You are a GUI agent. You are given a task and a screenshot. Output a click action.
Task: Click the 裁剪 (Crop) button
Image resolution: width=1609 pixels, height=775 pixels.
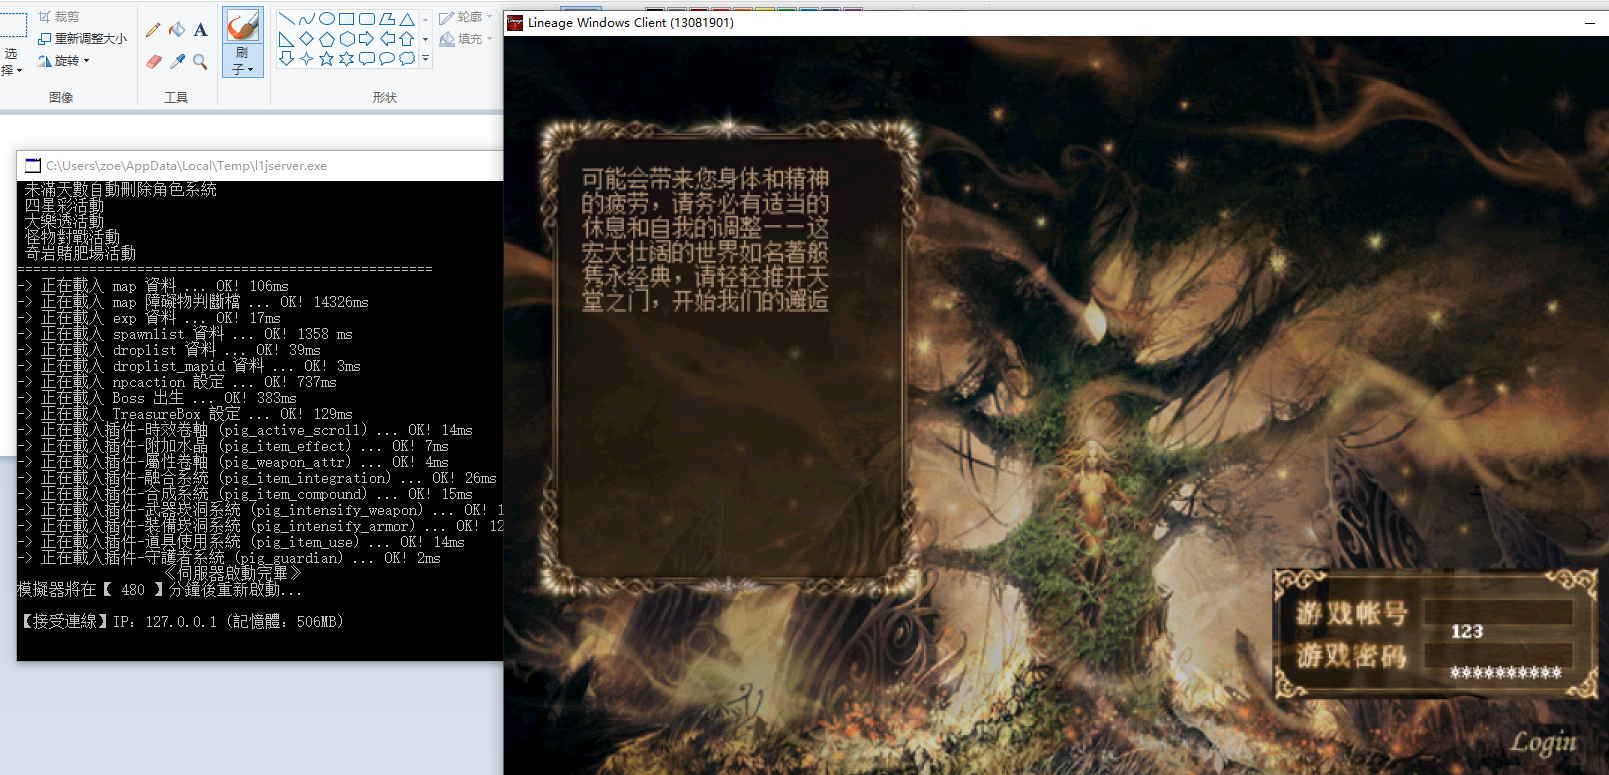coord(58,17)
